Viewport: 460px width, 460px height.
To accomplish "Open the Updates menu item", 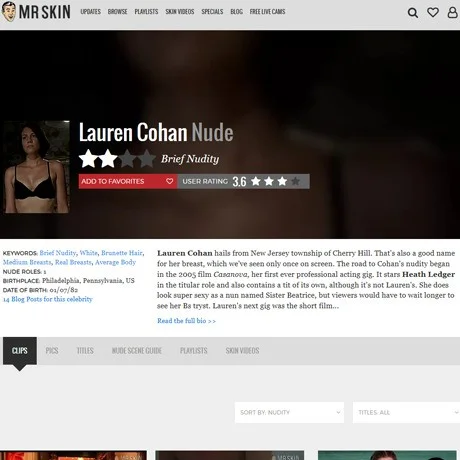I will click(90, 12).
